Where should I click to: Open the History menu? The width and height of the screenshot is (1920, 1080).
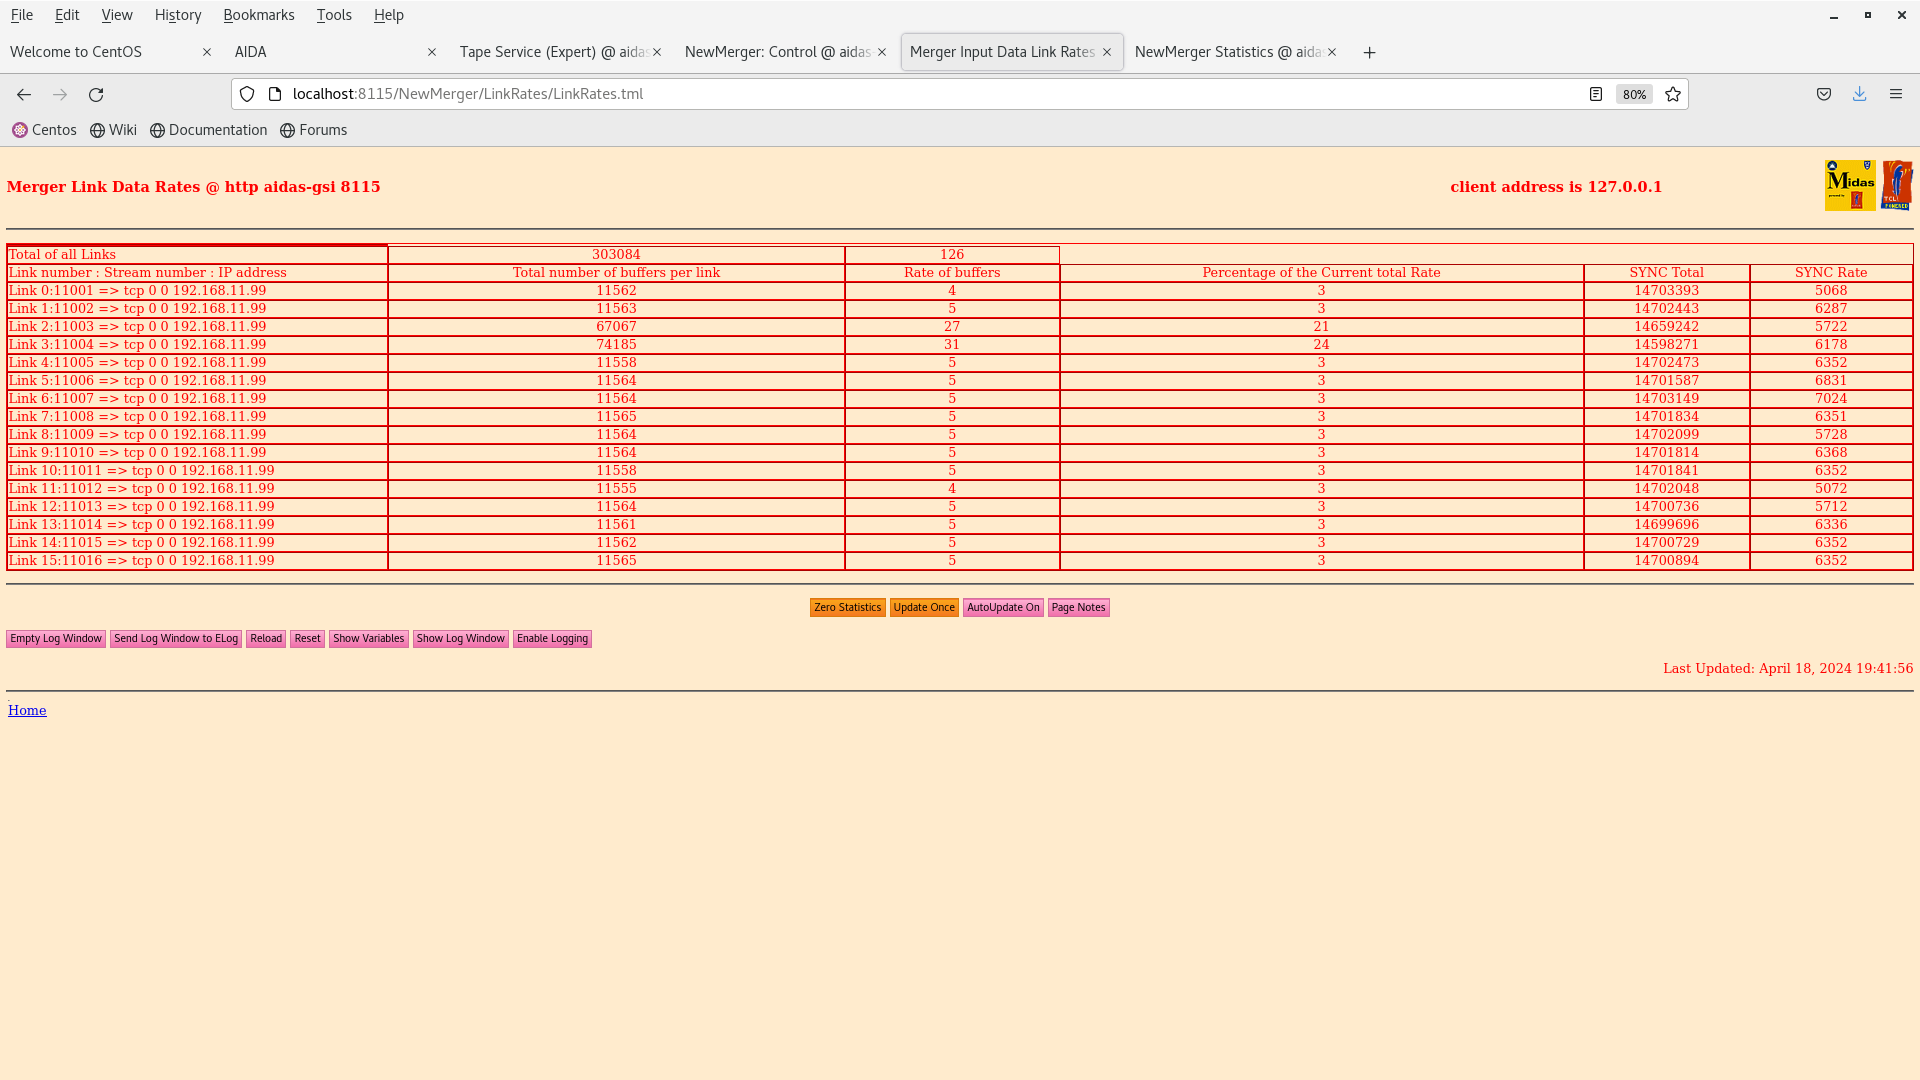tap(178, 15)
